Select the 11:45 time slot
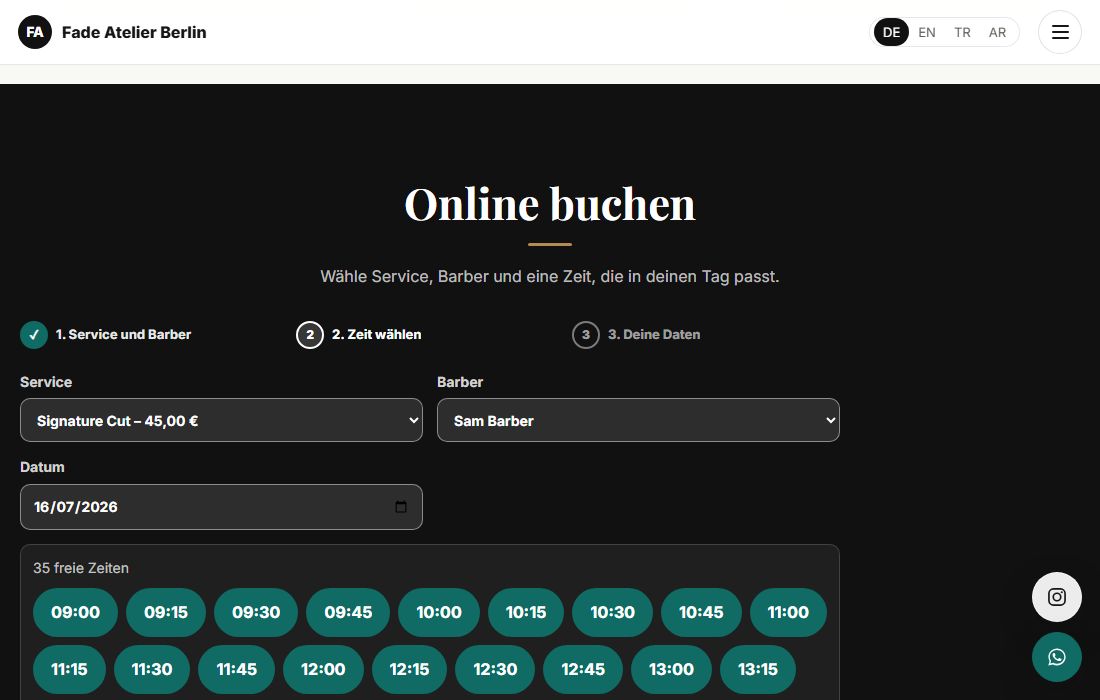The height and width of the screenshot is (700, 1100). [x=236, y=669]
